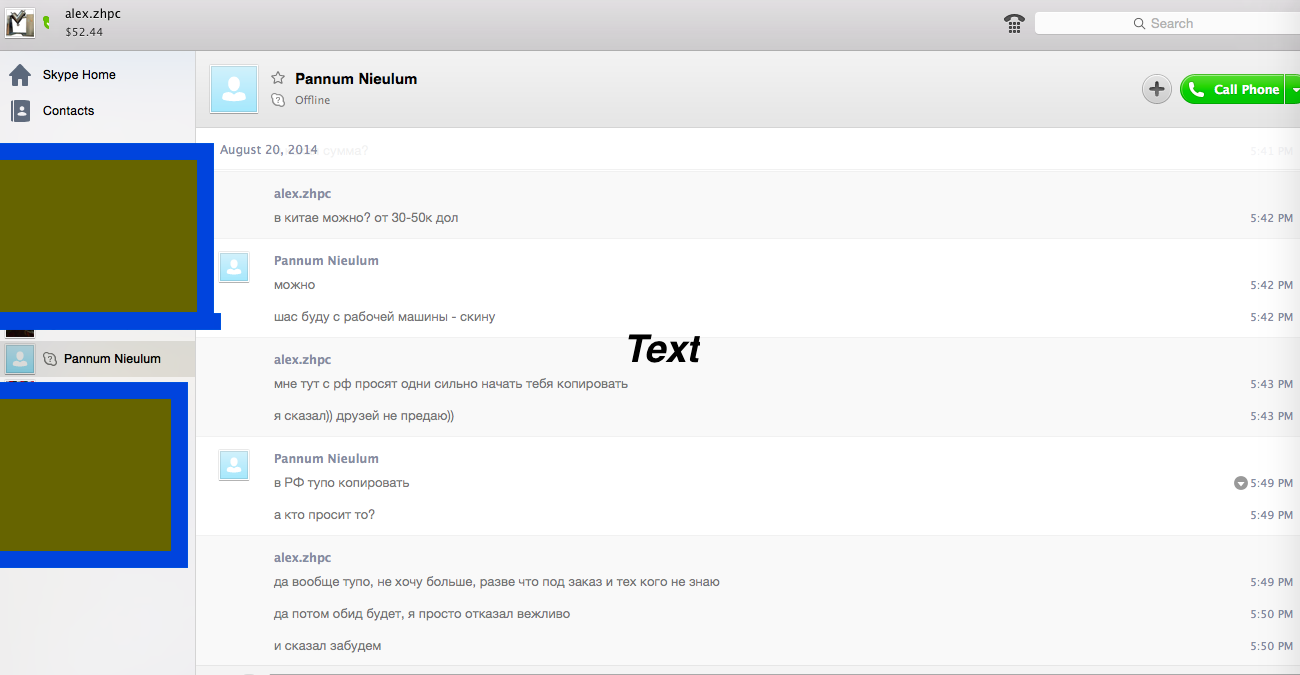Image resolution: width=1300 pixels, height=675 pixels.
Task: Click the Skype Home house icon
Action: click(x=20, y=75)
